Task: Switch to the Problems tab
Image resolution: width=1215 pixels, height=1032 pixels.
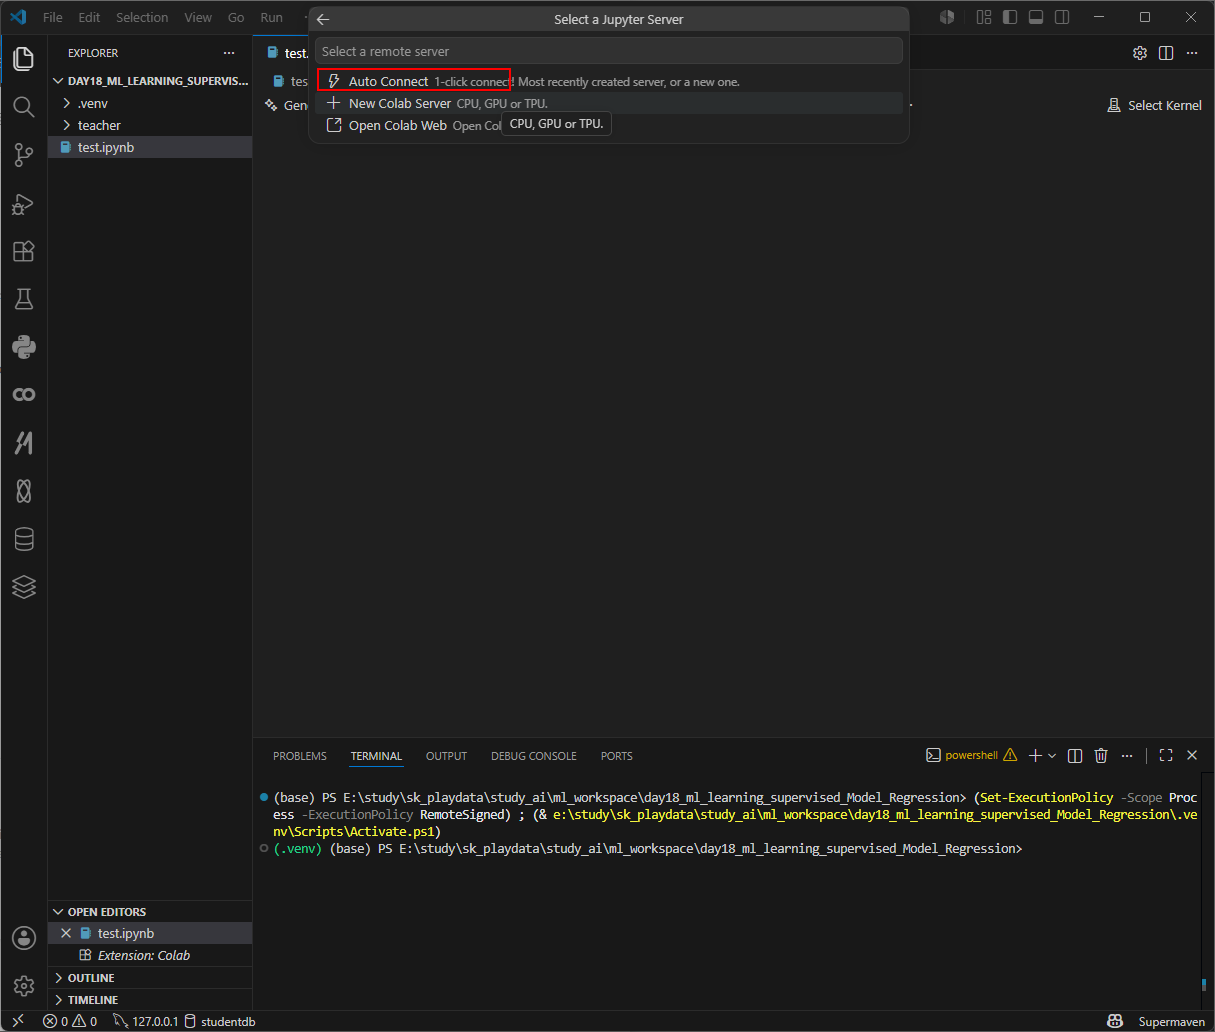Action: click(x=300, y=756)
